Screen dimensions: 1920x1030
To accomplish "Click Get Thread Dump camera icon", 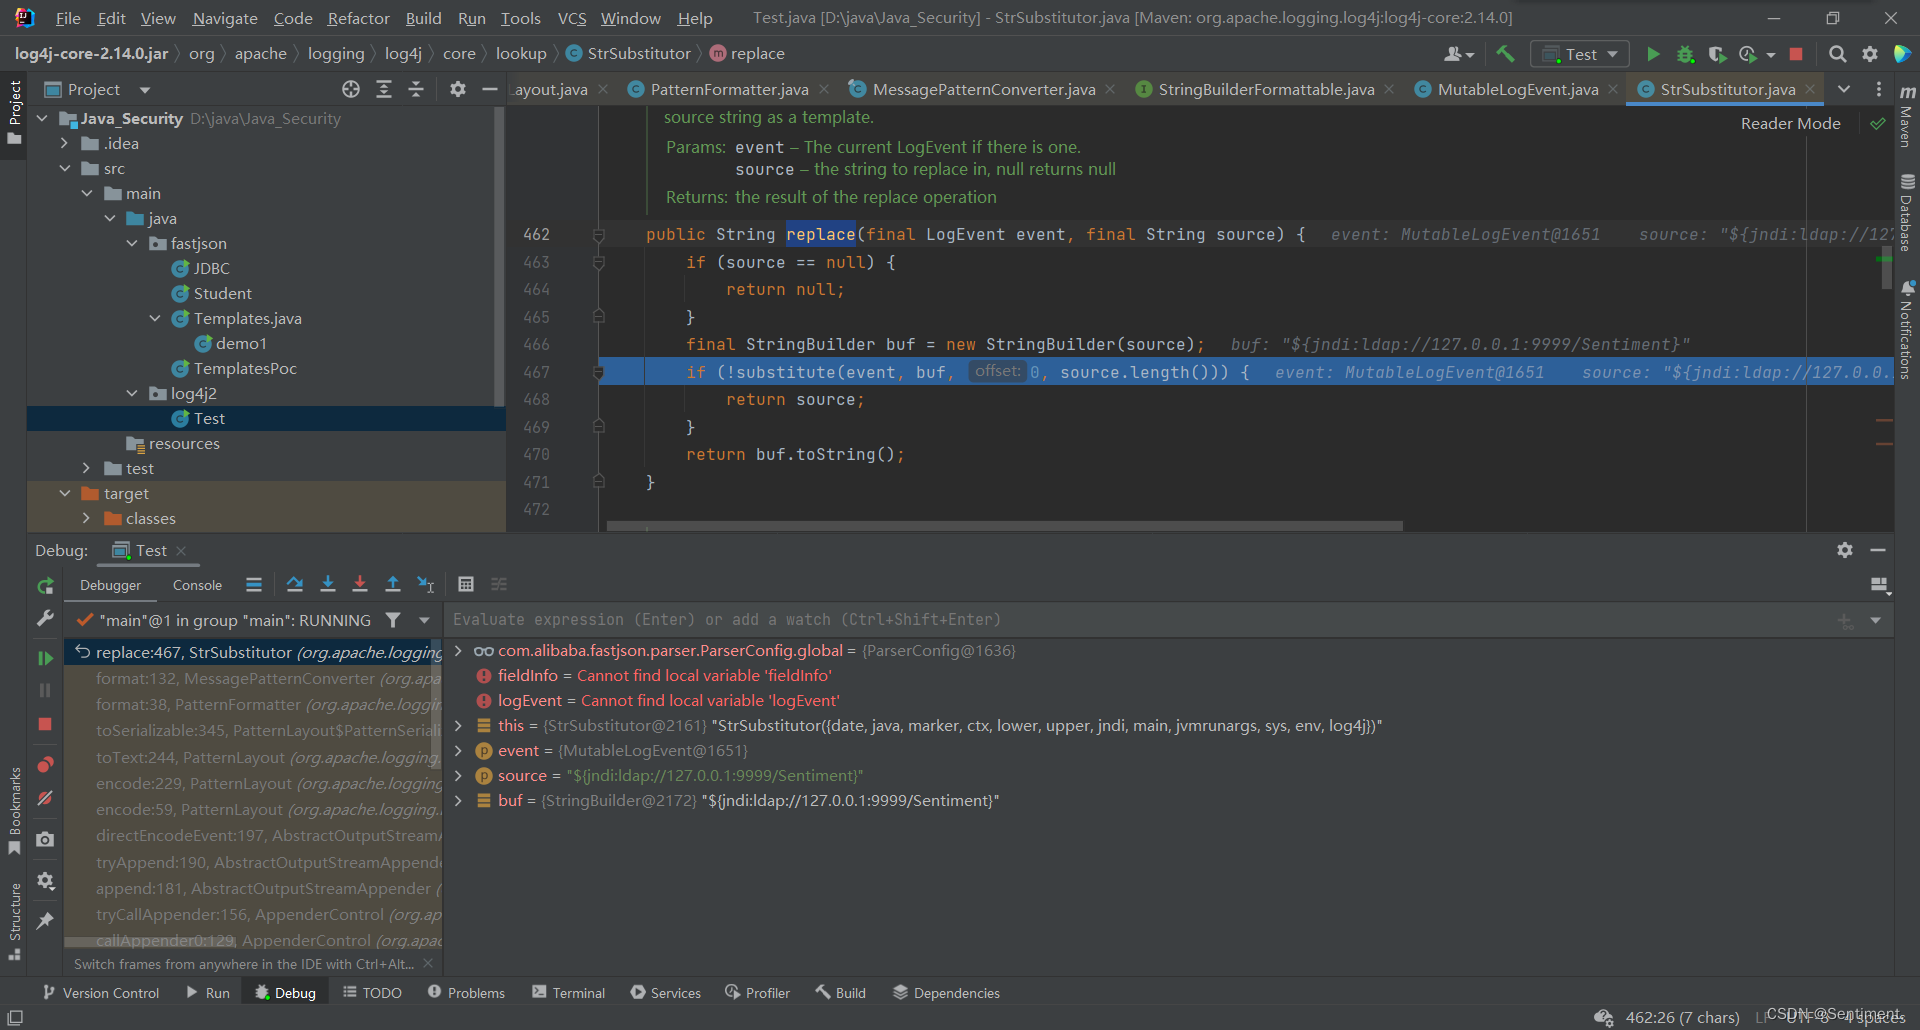I will click(x=45, y=840).
